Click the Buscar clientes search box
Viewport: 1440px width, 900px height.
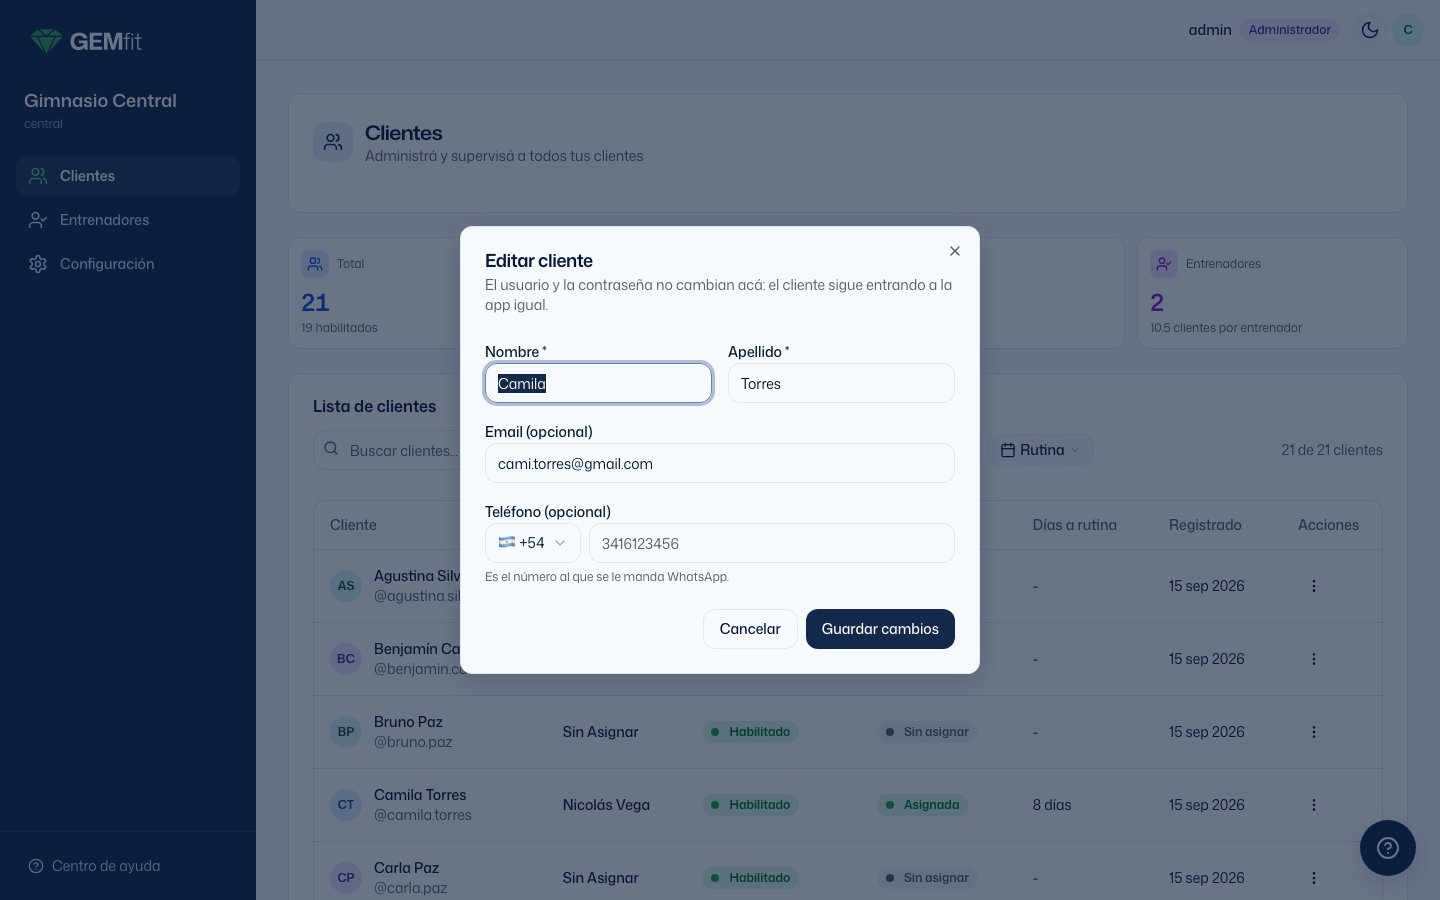click(x=387, y=450)
